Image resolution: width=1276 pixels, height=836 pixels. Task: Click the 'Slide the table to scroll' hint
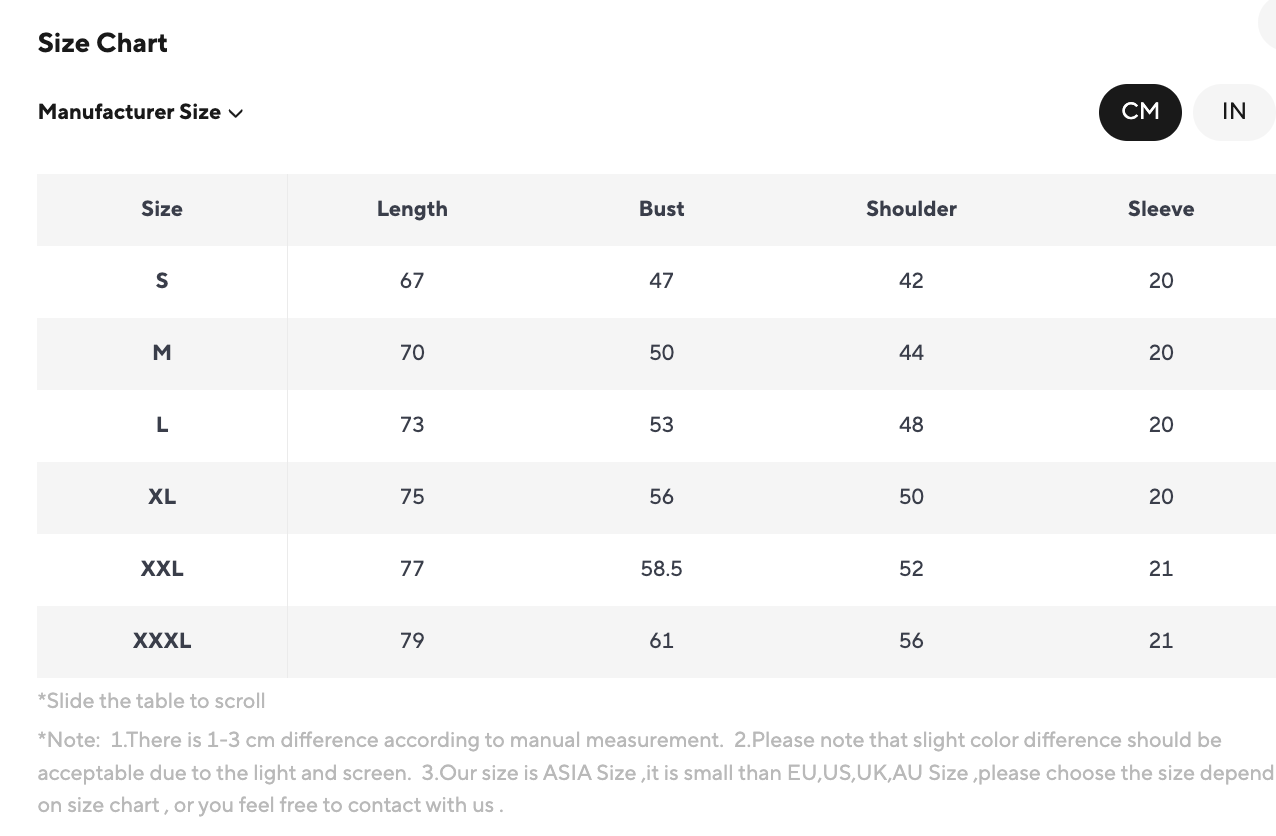click(151, 701)
